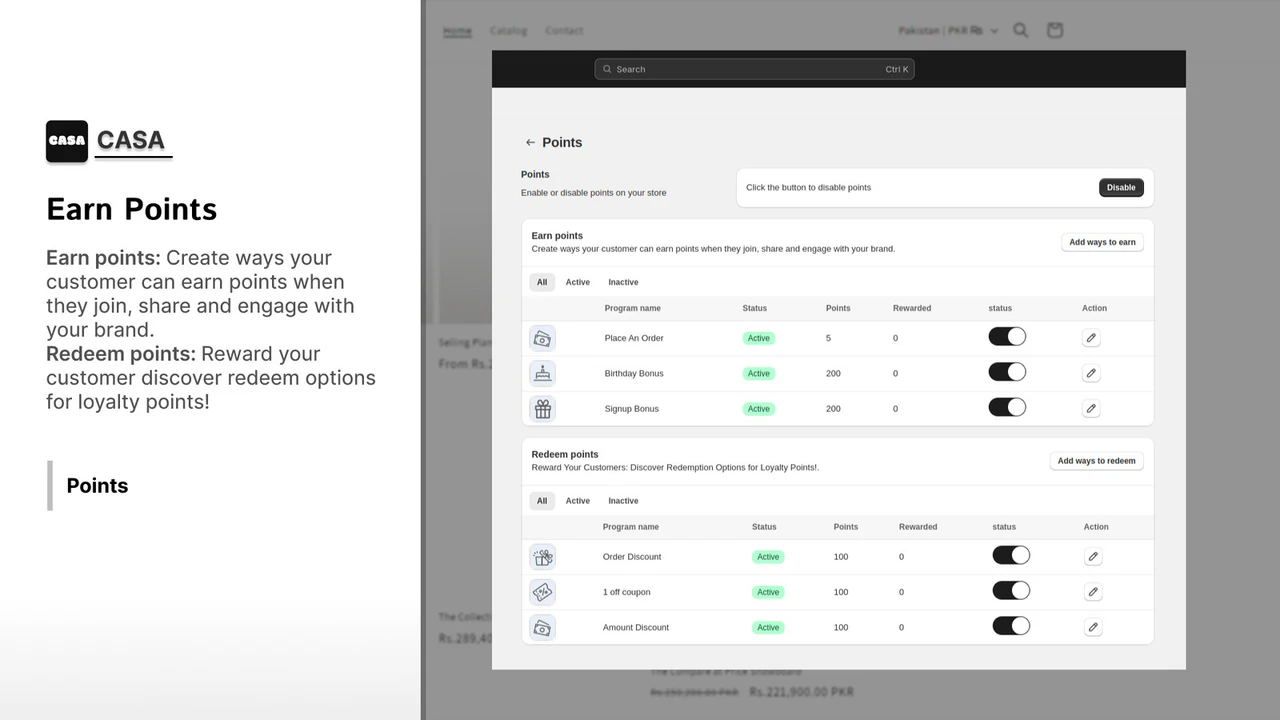Edit the Place An Order program

[1091, 338]
